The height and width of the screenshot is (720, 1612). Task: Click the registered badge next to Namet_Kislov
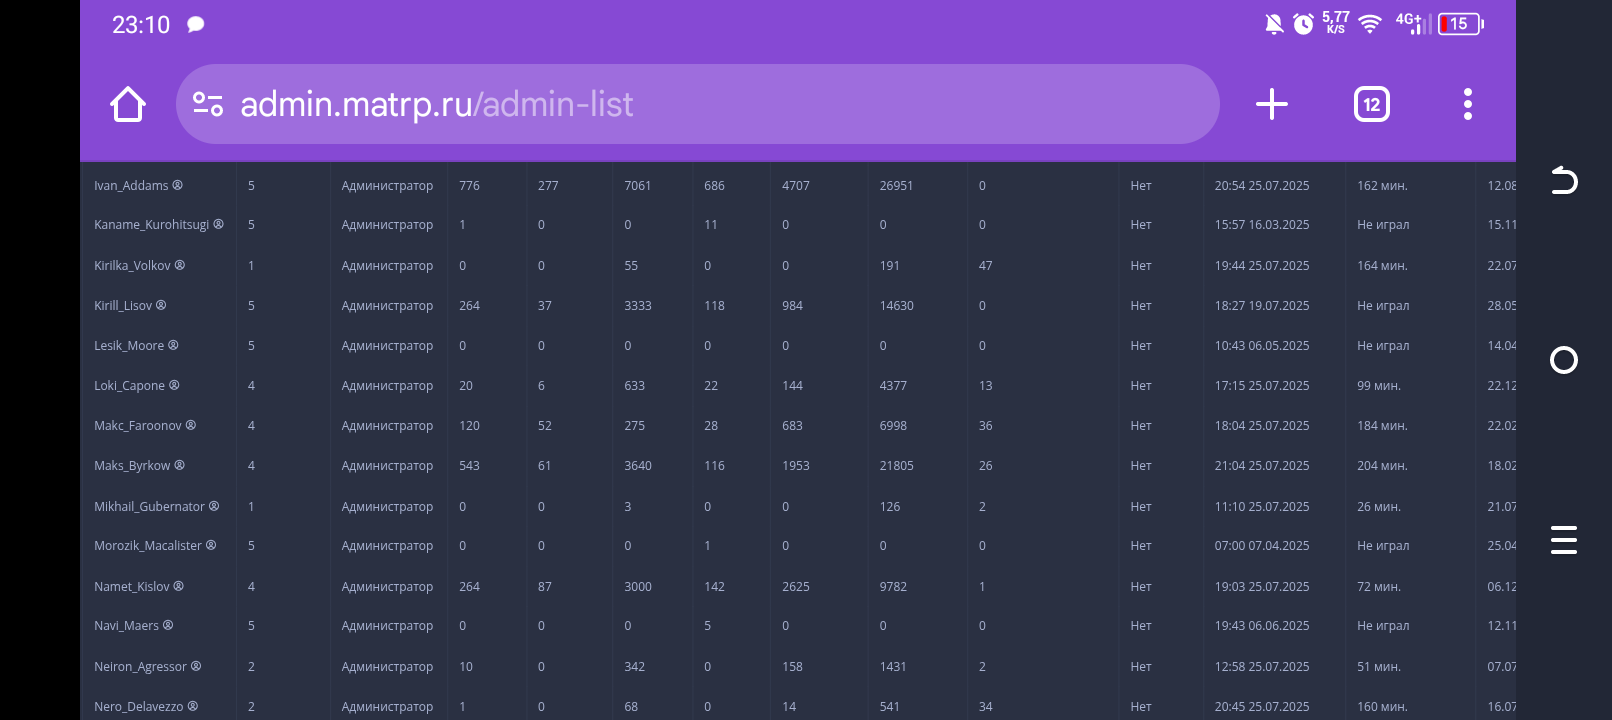178,586
